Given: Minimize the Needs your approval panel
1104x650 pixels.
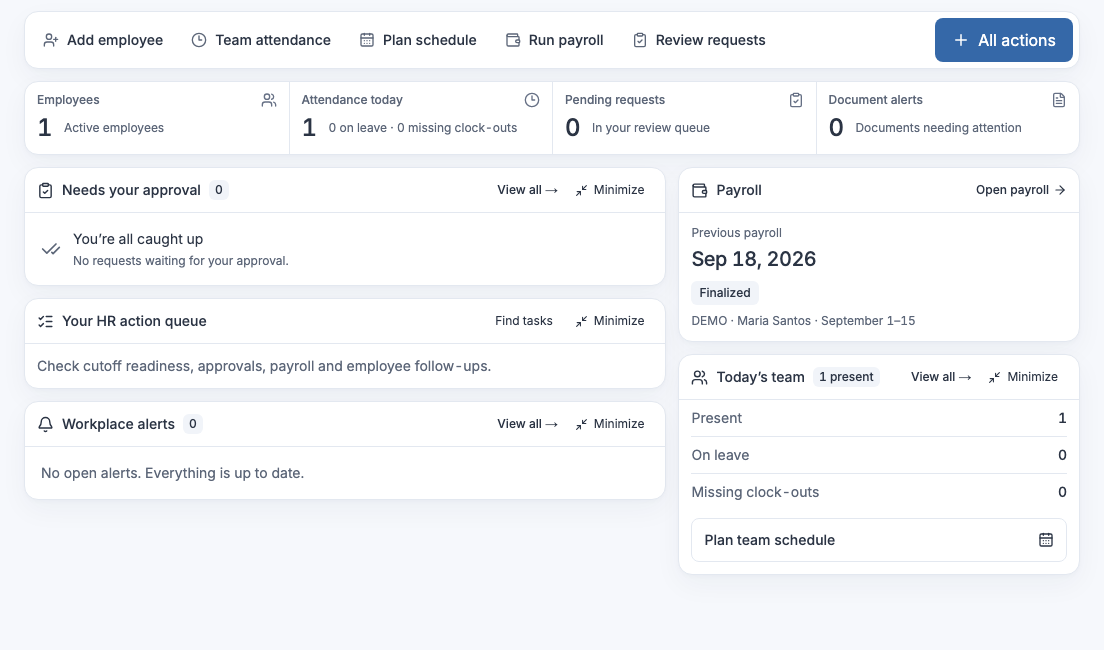Looking at the screenshot, I should 610,190.
